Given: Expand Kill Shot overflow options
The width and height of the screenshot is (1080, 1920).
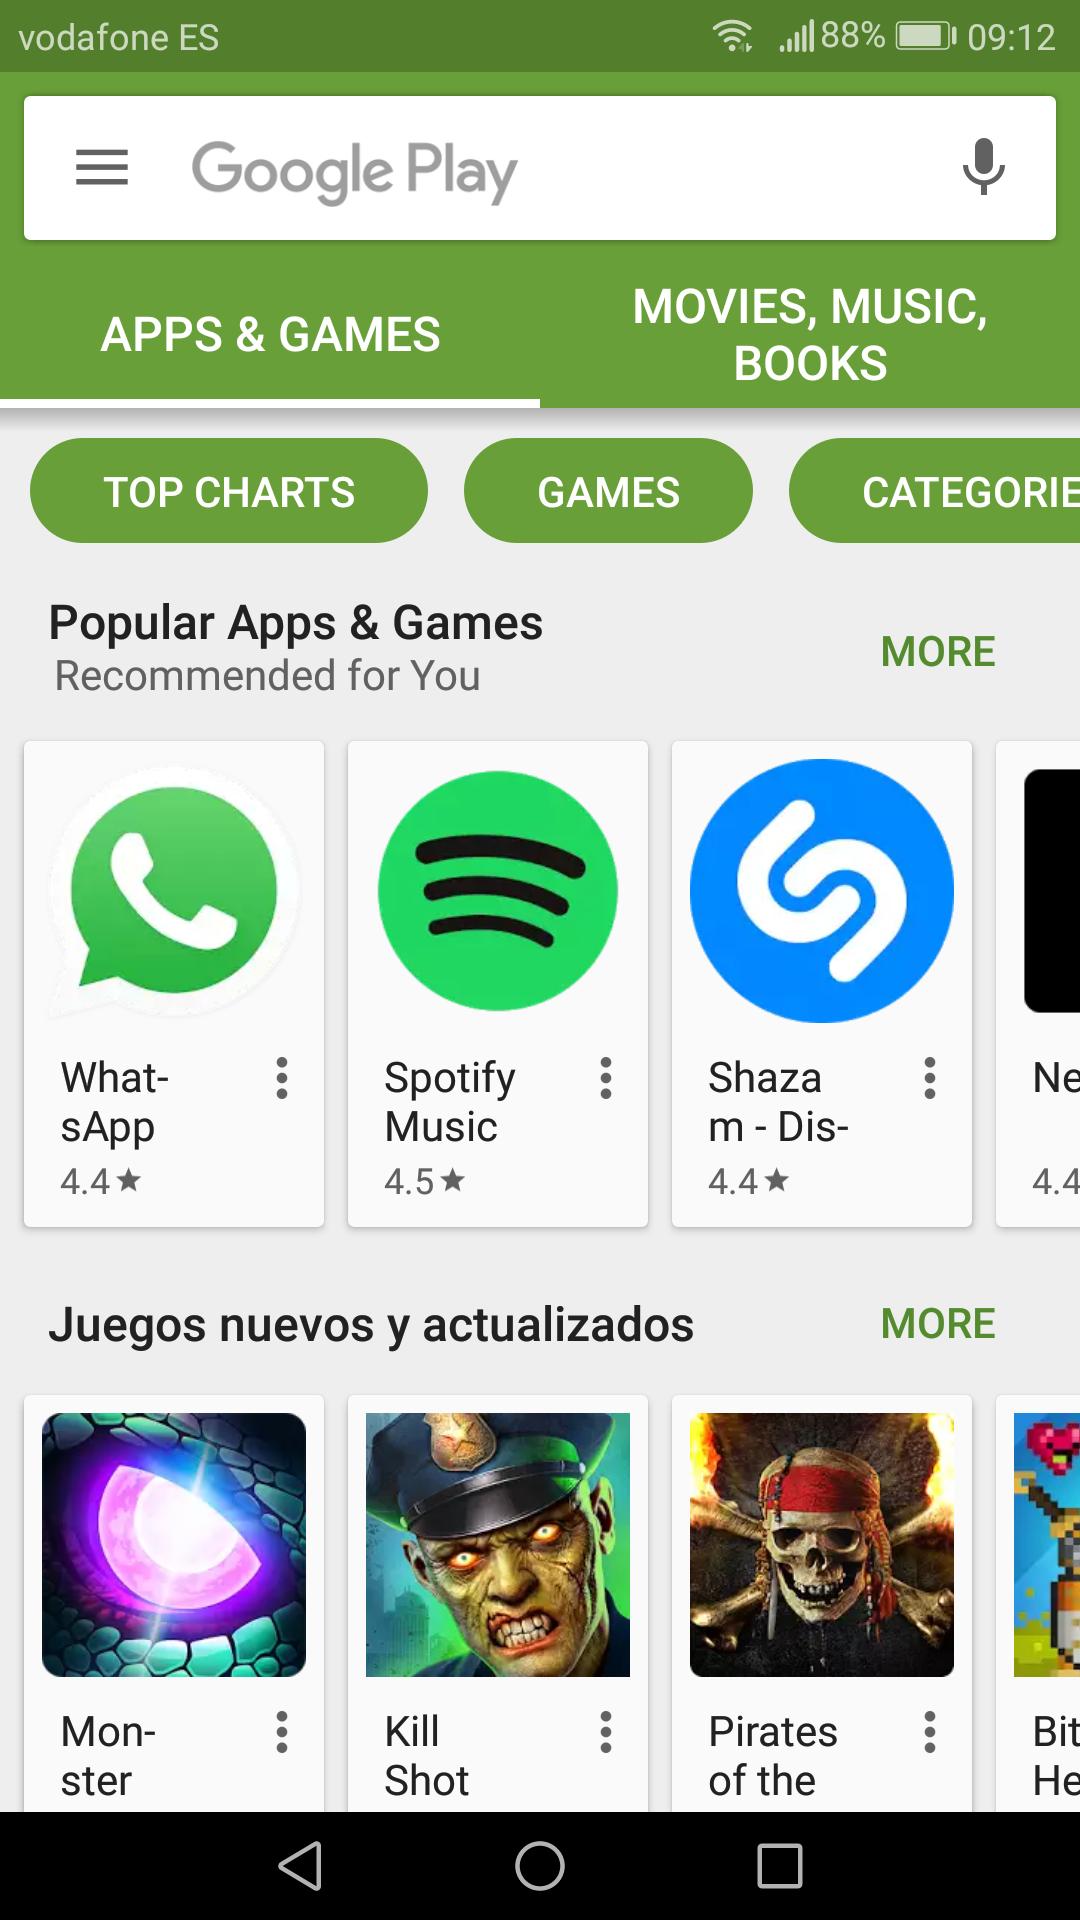Looking at the screenshot, I should 606,1732.
